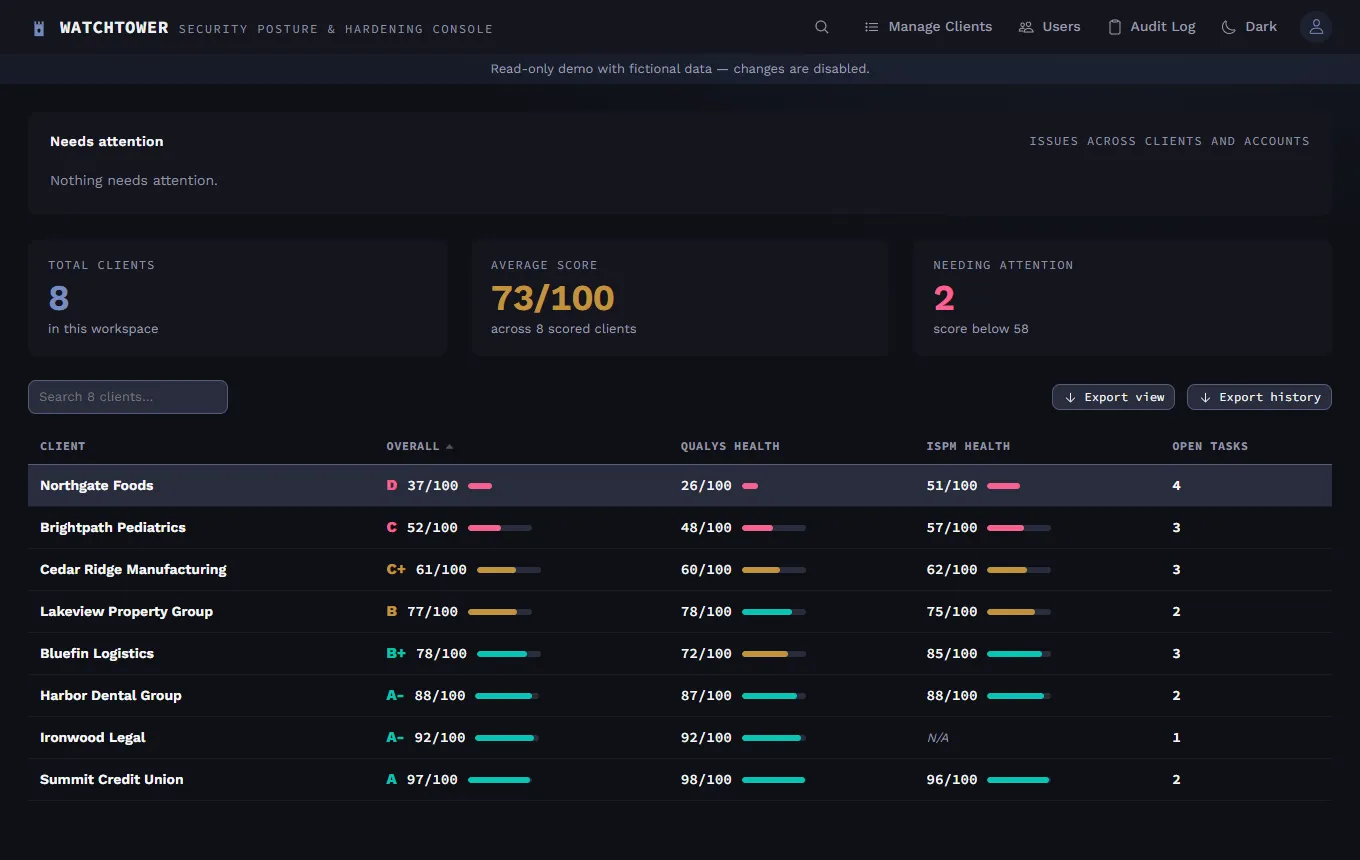
Task: Go to the Users page
Action: pyautogui.click(x=1049, y=27)
